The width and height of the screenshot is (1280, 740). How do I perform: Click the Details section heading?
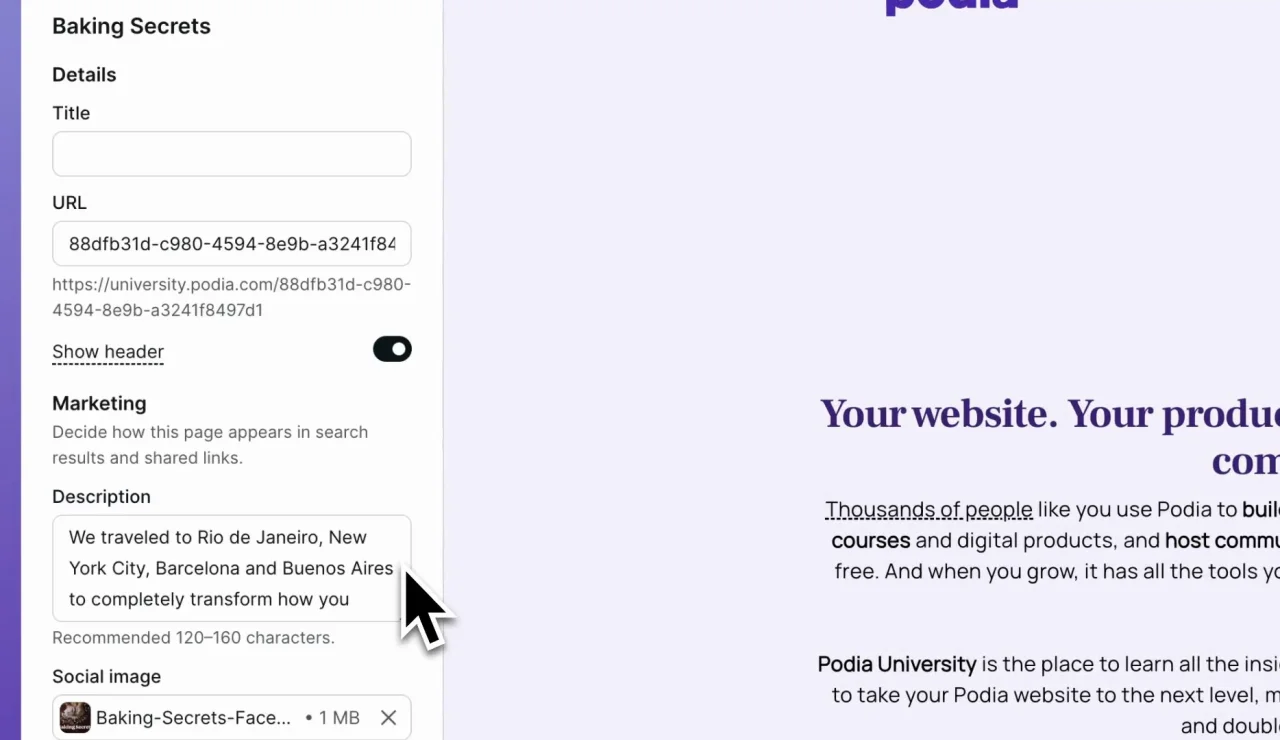[84, 75]
